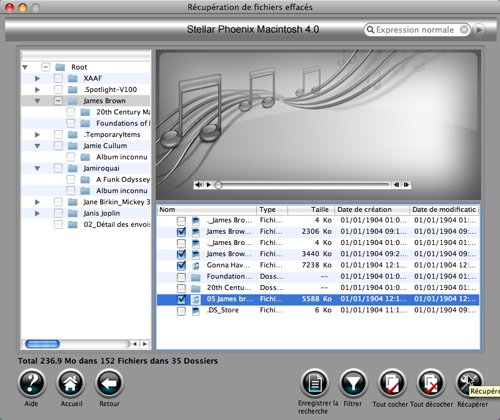Check the Jamie Cullum checkbox
The image size is (500, 420).
coord(58,146)
